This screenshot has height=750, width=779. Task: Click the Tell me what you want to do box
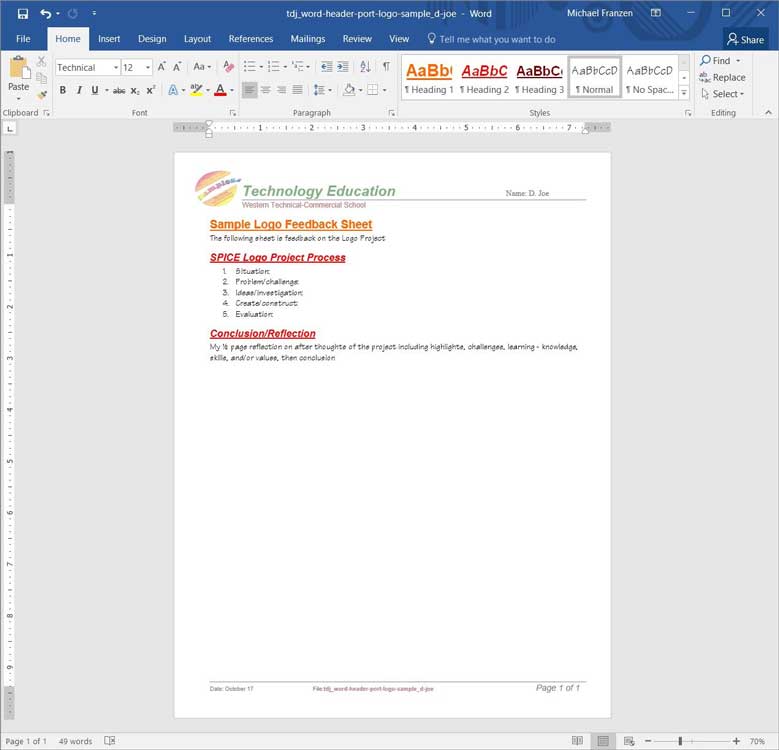497,39
